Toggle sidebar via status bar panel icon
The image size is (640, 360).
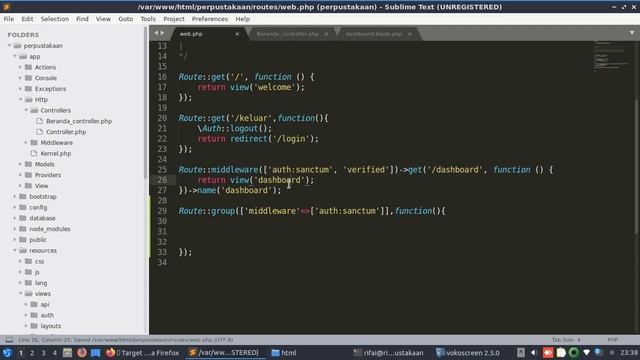9,340
